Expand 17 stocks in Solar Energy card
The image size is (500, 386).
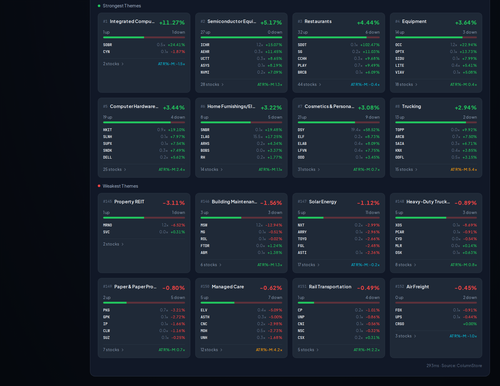[x=309, y=265]
